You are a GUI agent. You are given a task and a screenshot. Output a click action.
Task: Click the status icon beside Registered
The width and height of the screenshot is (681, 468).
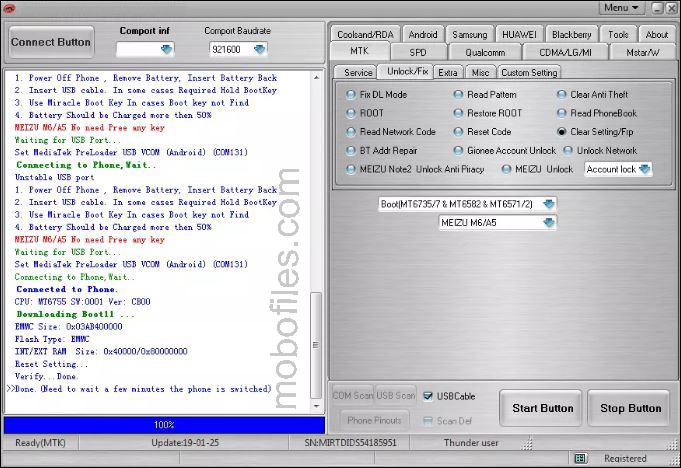point(580,458)
